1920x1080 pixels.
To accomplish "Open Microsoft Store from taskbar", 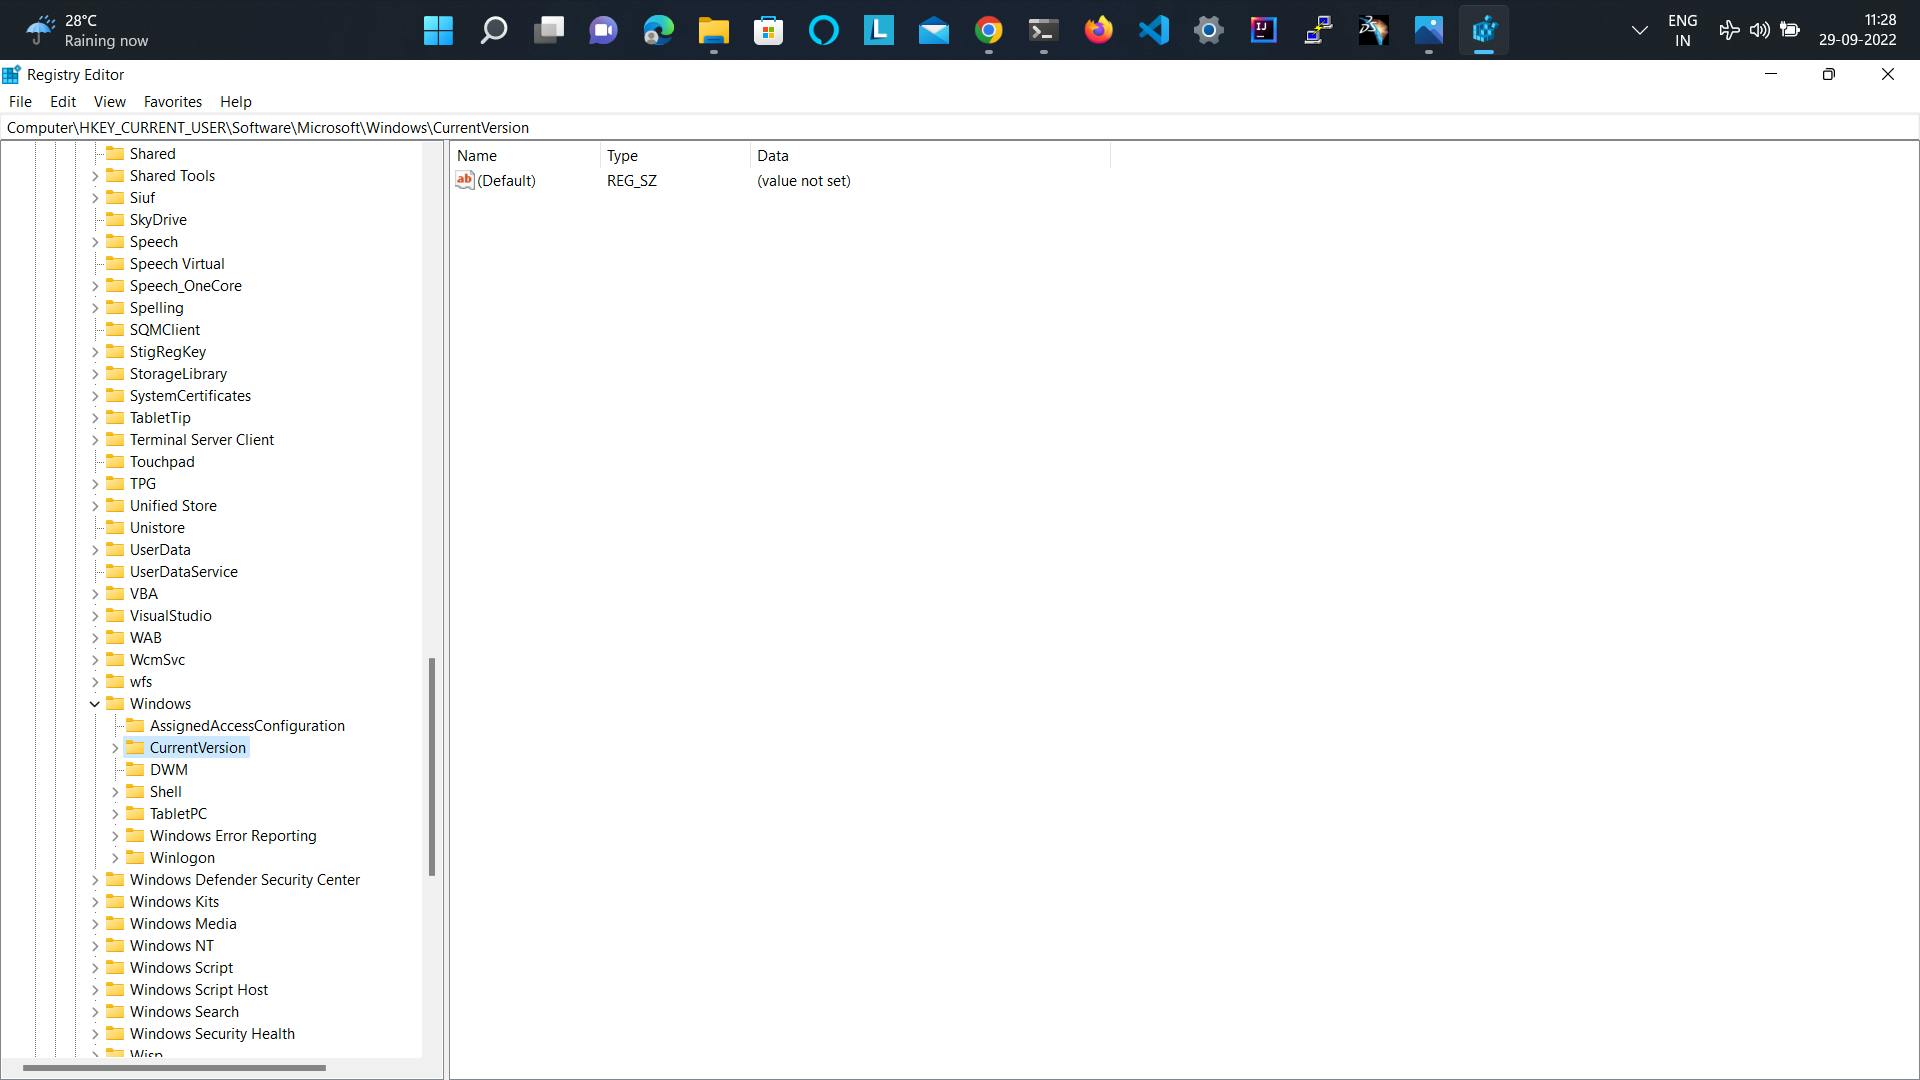I will 768,30.
